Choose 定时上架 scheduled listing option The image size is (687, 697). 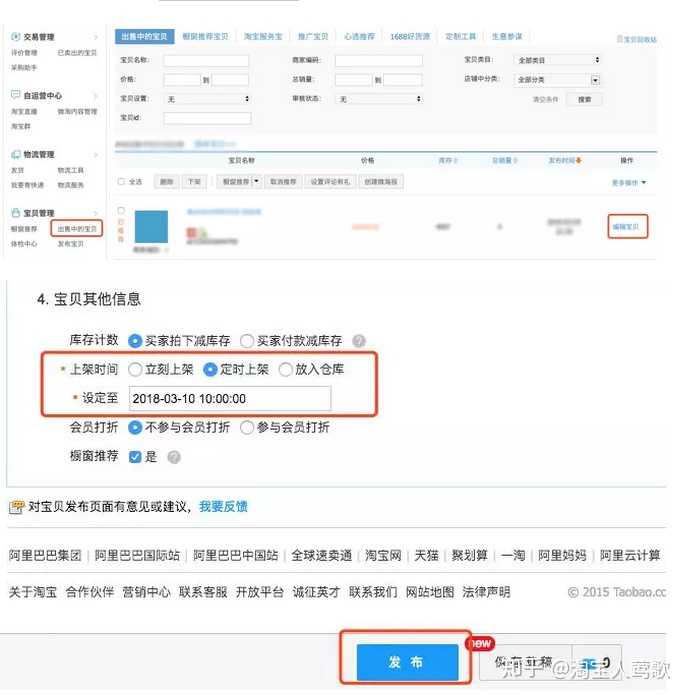(210, 369)
